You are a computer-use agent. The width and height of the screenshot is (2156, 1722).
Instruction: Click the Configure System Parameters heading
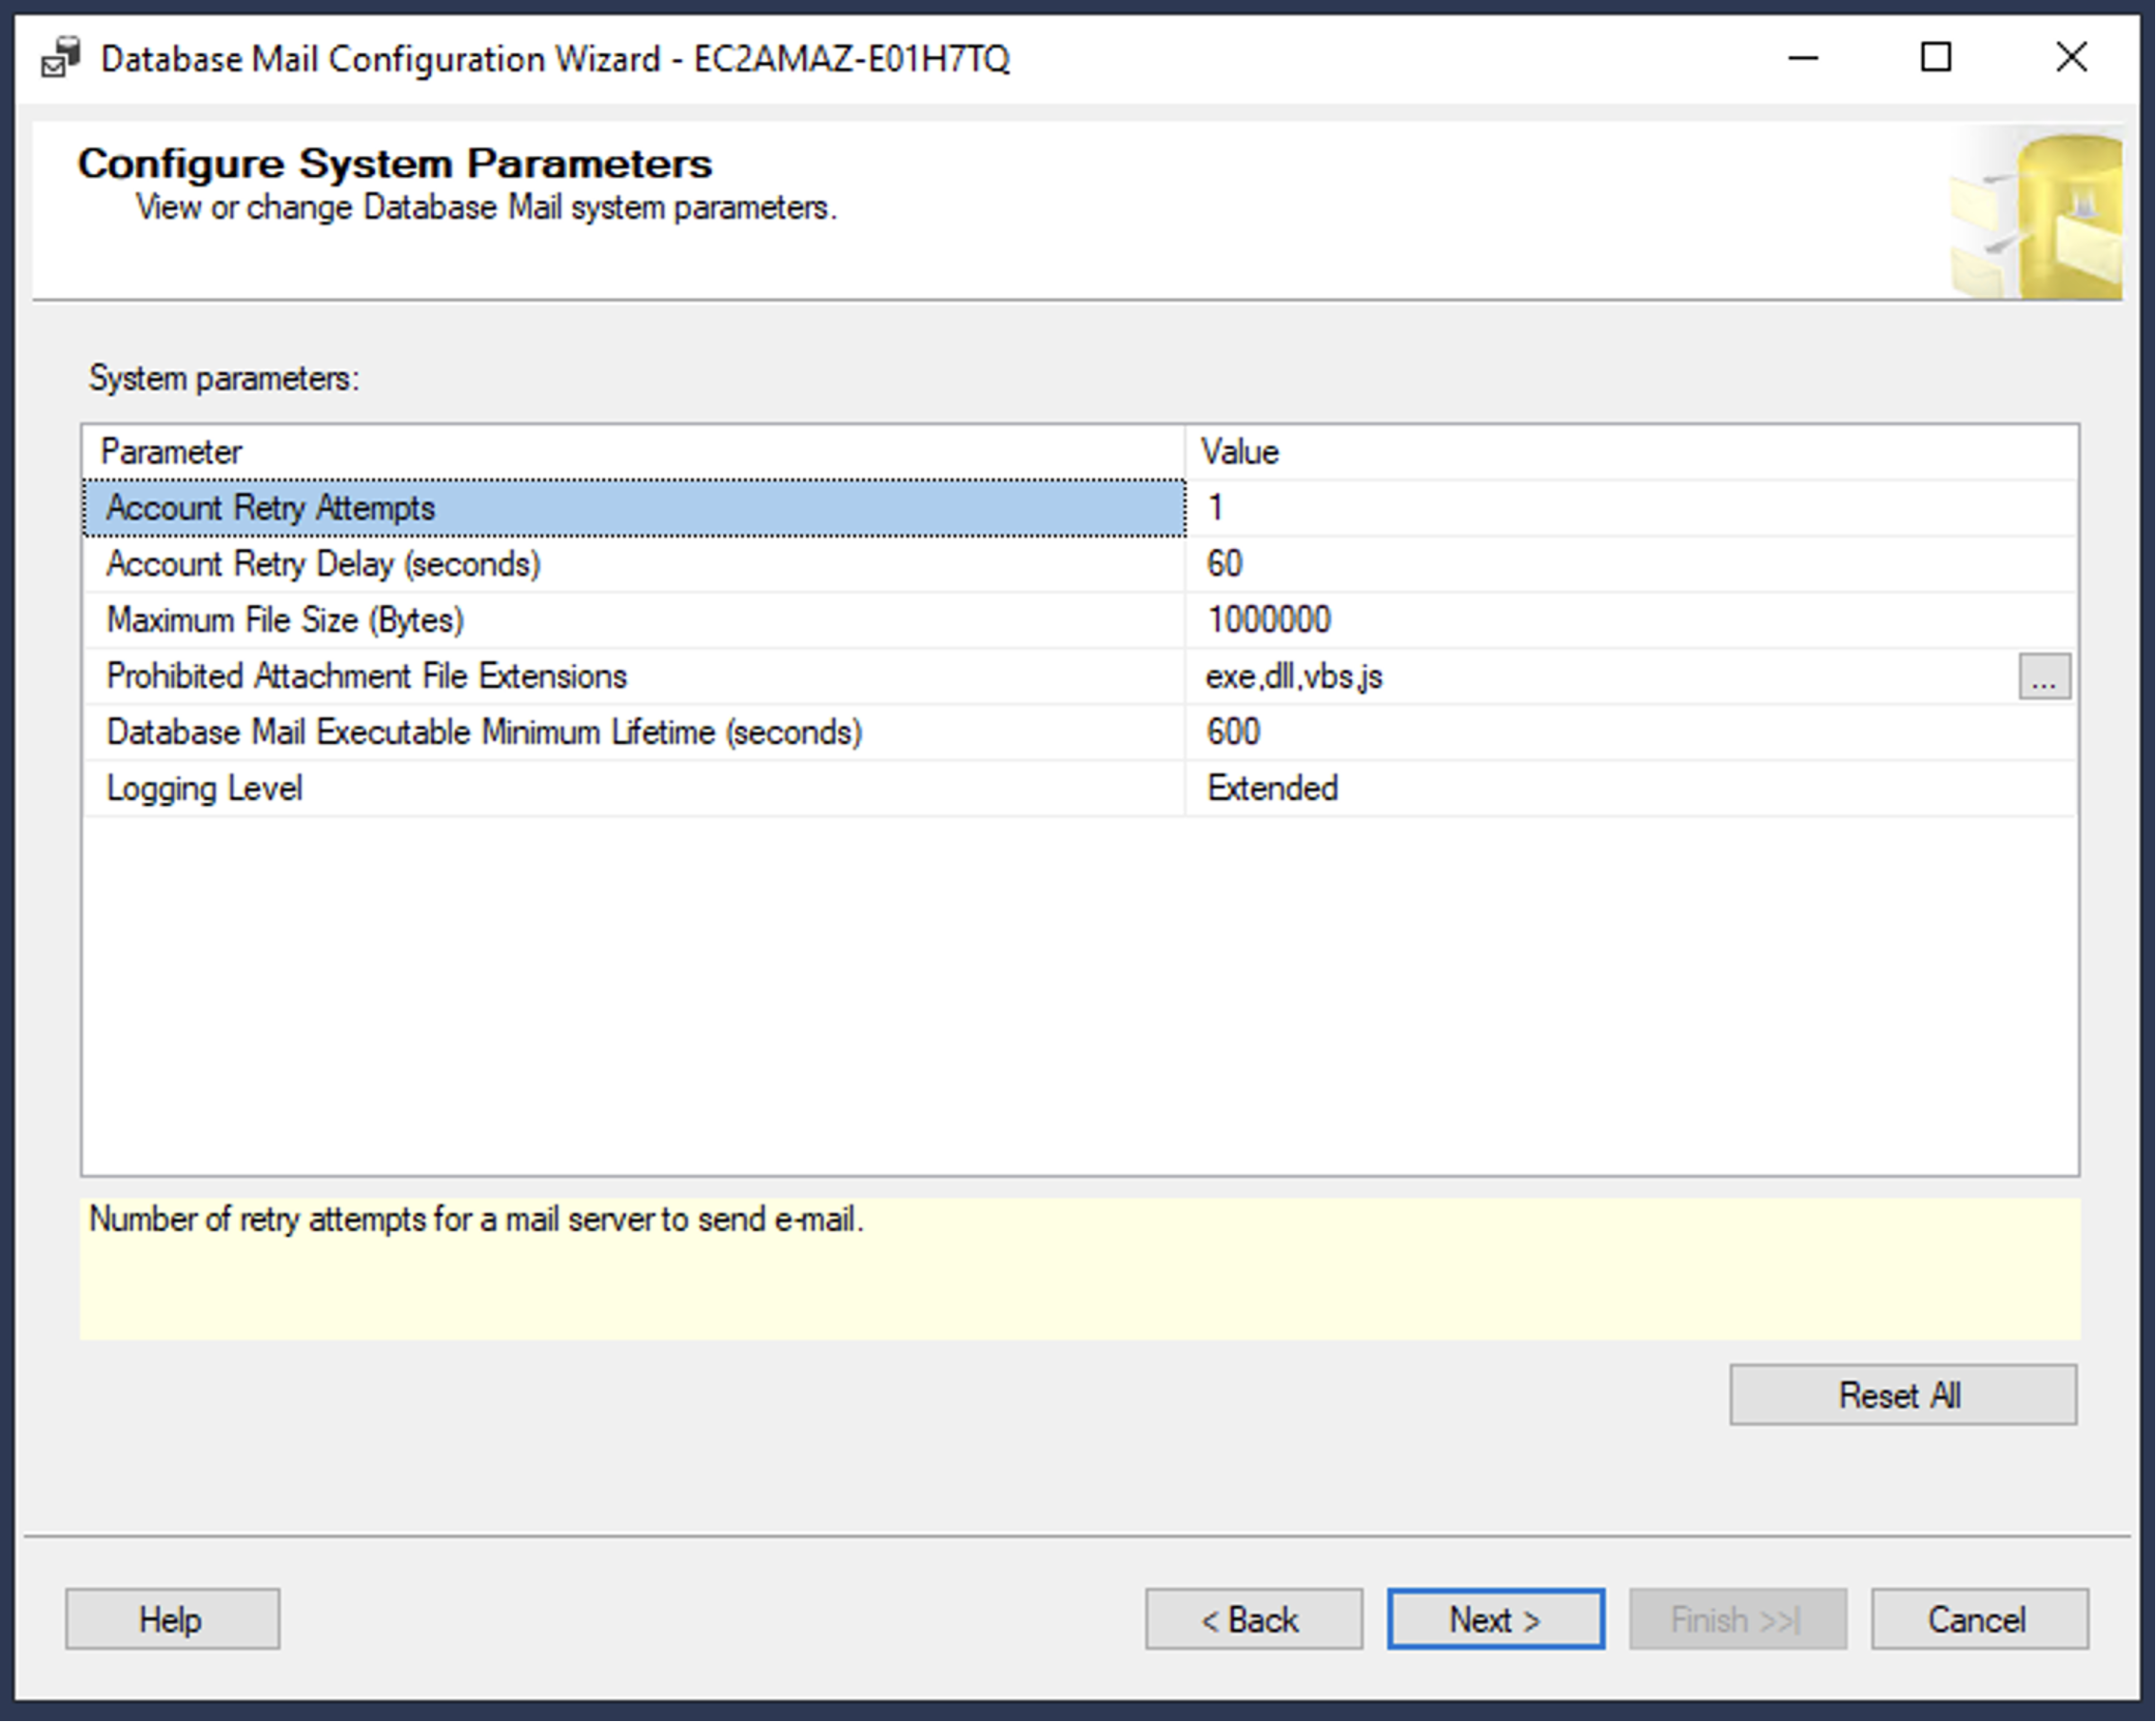point(395,163)
